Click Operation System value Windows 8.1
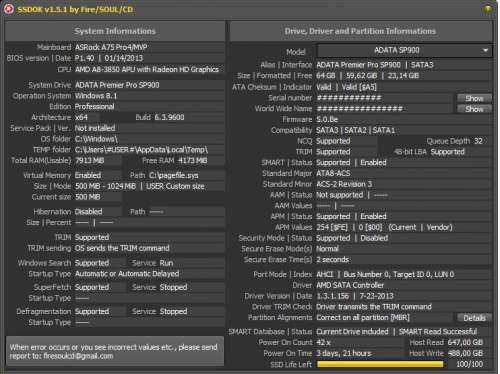 click(96, 96)
